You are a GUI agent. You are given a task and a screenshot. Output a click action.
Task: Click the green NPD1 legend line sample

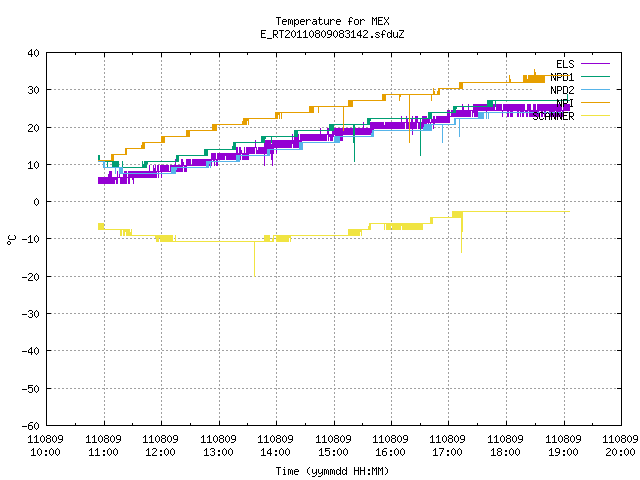point(595,76)
